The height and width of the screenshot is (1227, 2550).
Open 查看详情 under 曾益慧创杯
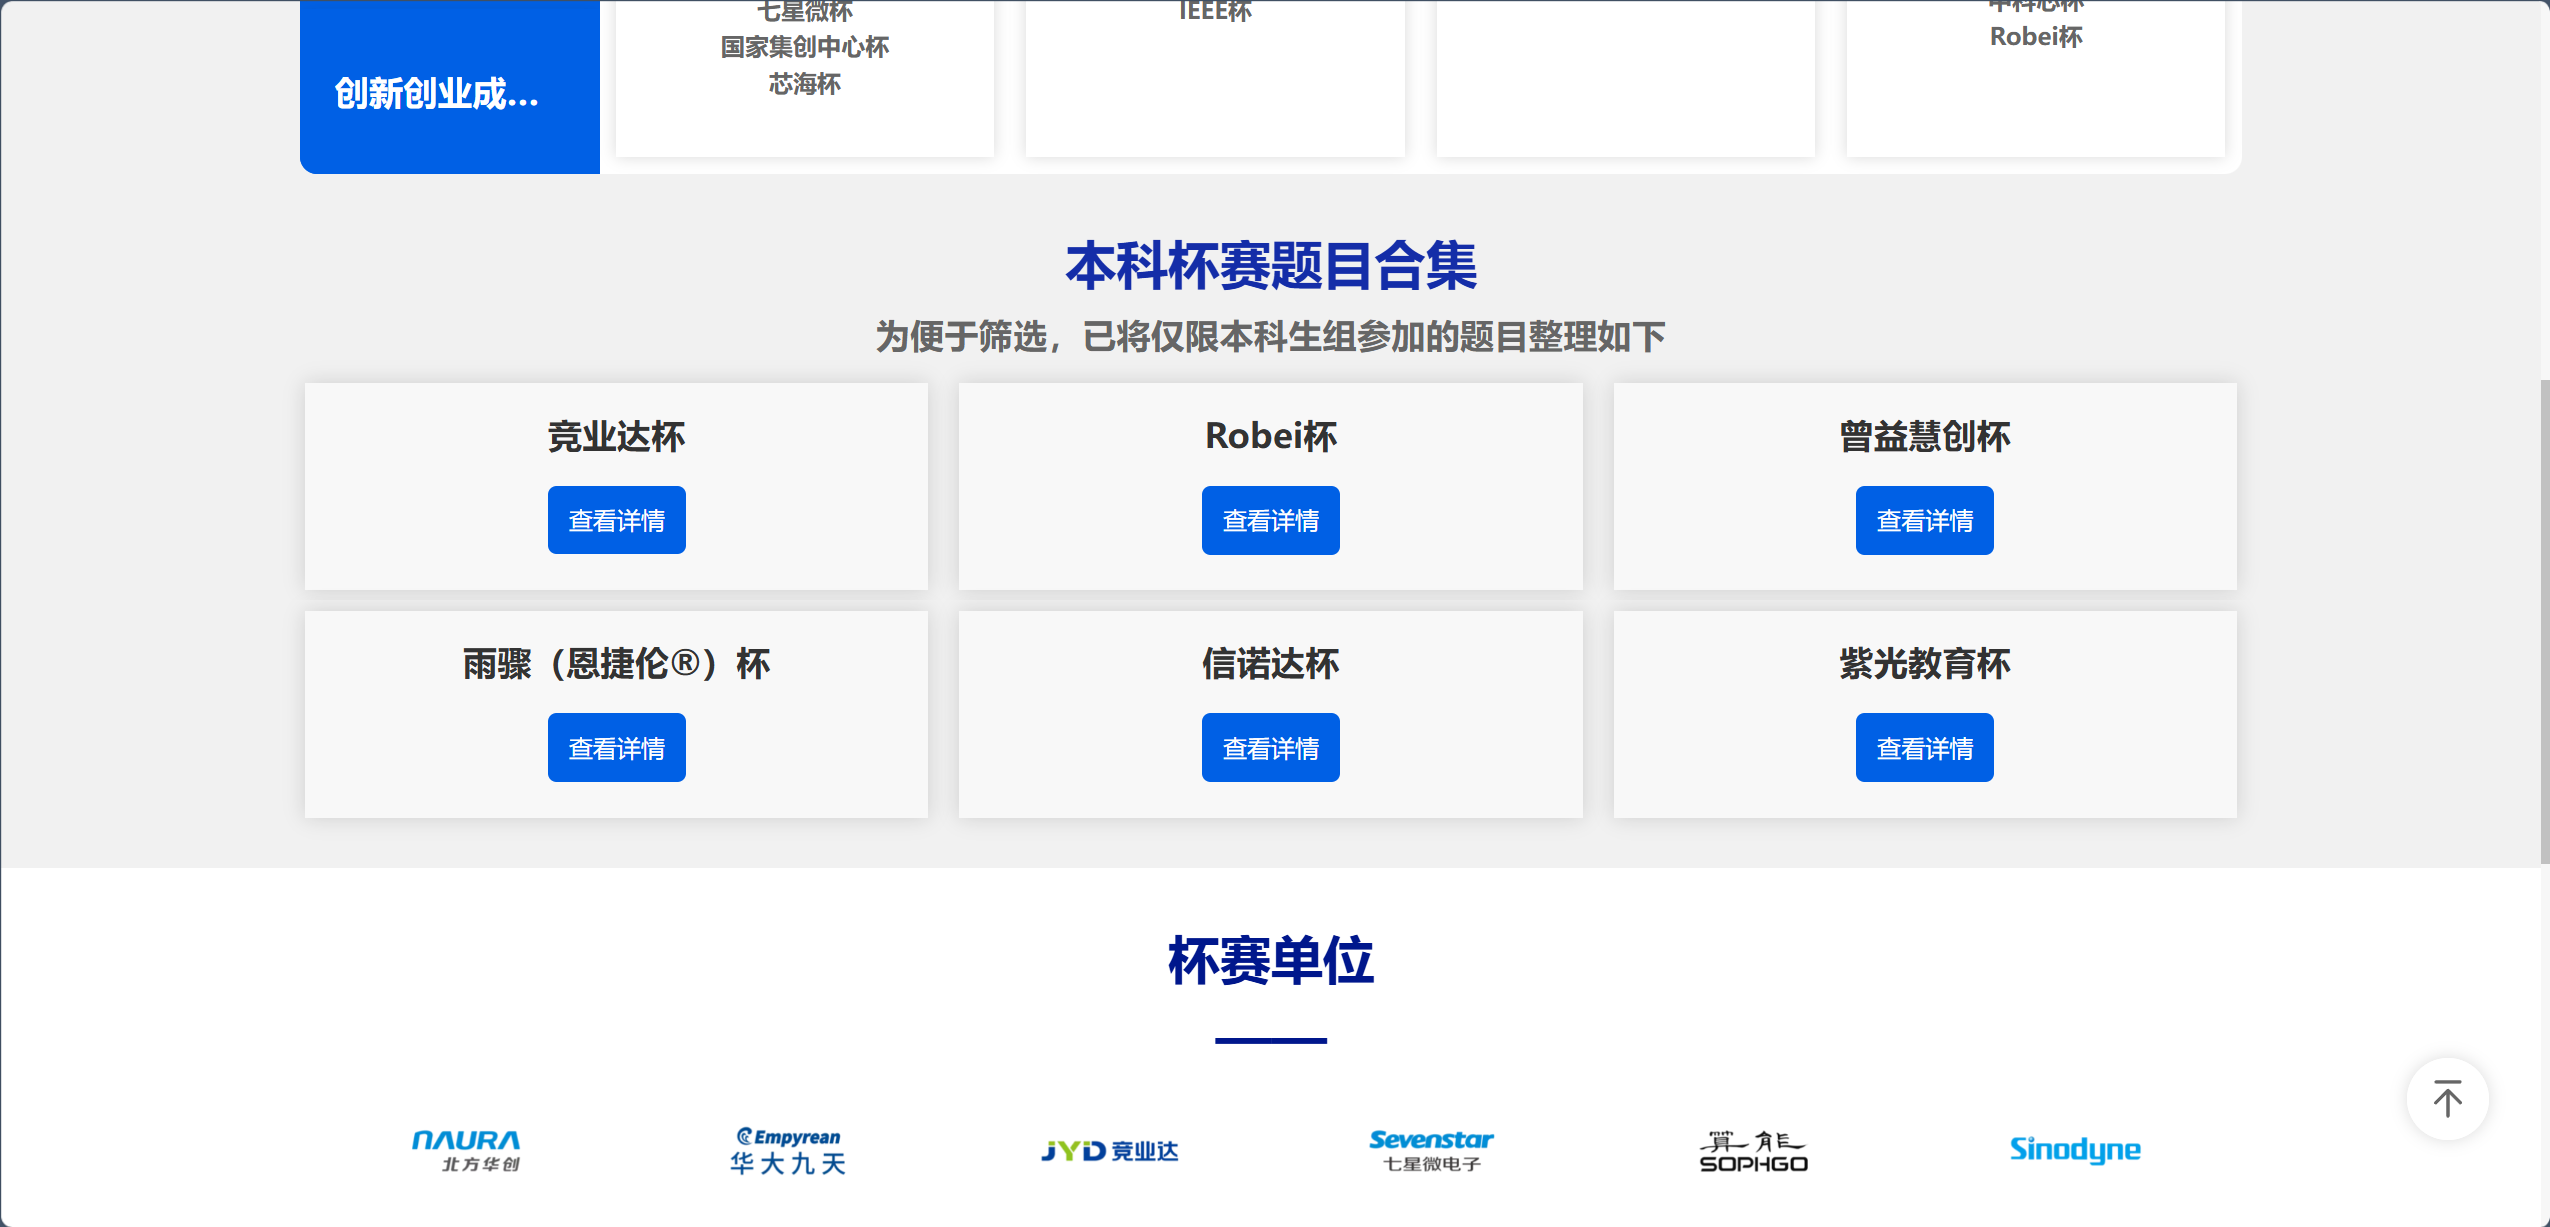(1924, 520)
